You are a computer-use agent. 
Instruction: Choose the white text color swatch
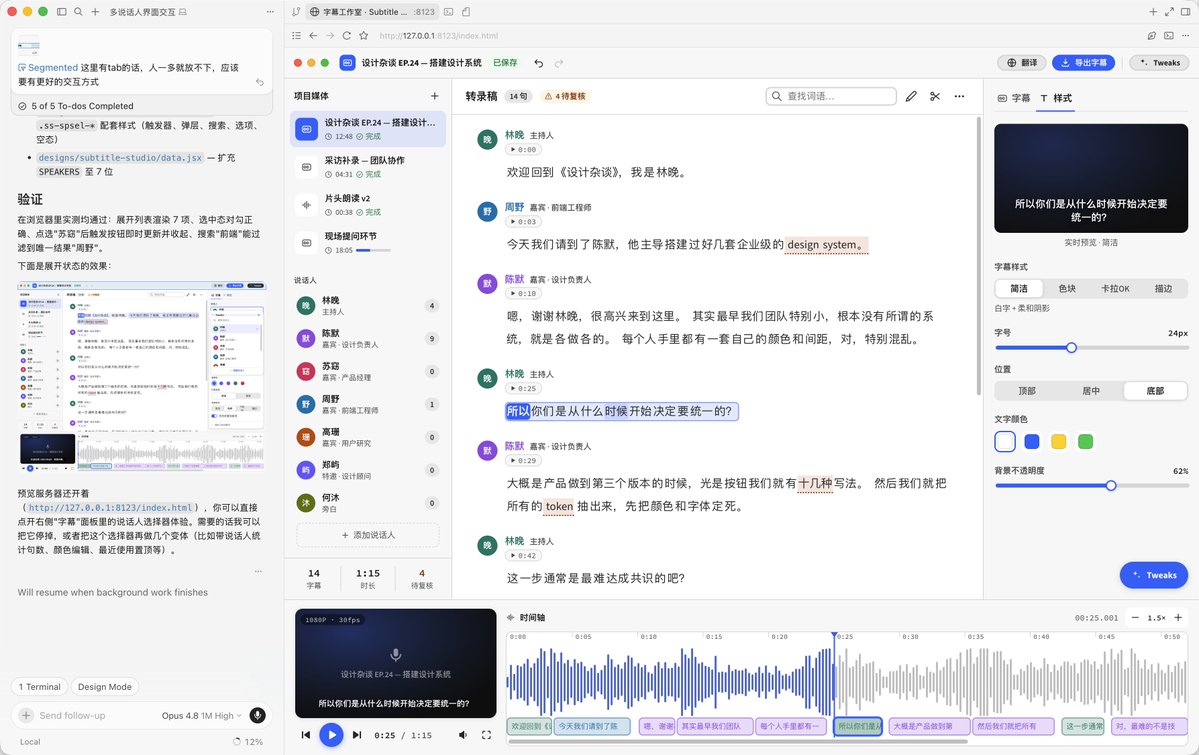tap(1006, 441)
